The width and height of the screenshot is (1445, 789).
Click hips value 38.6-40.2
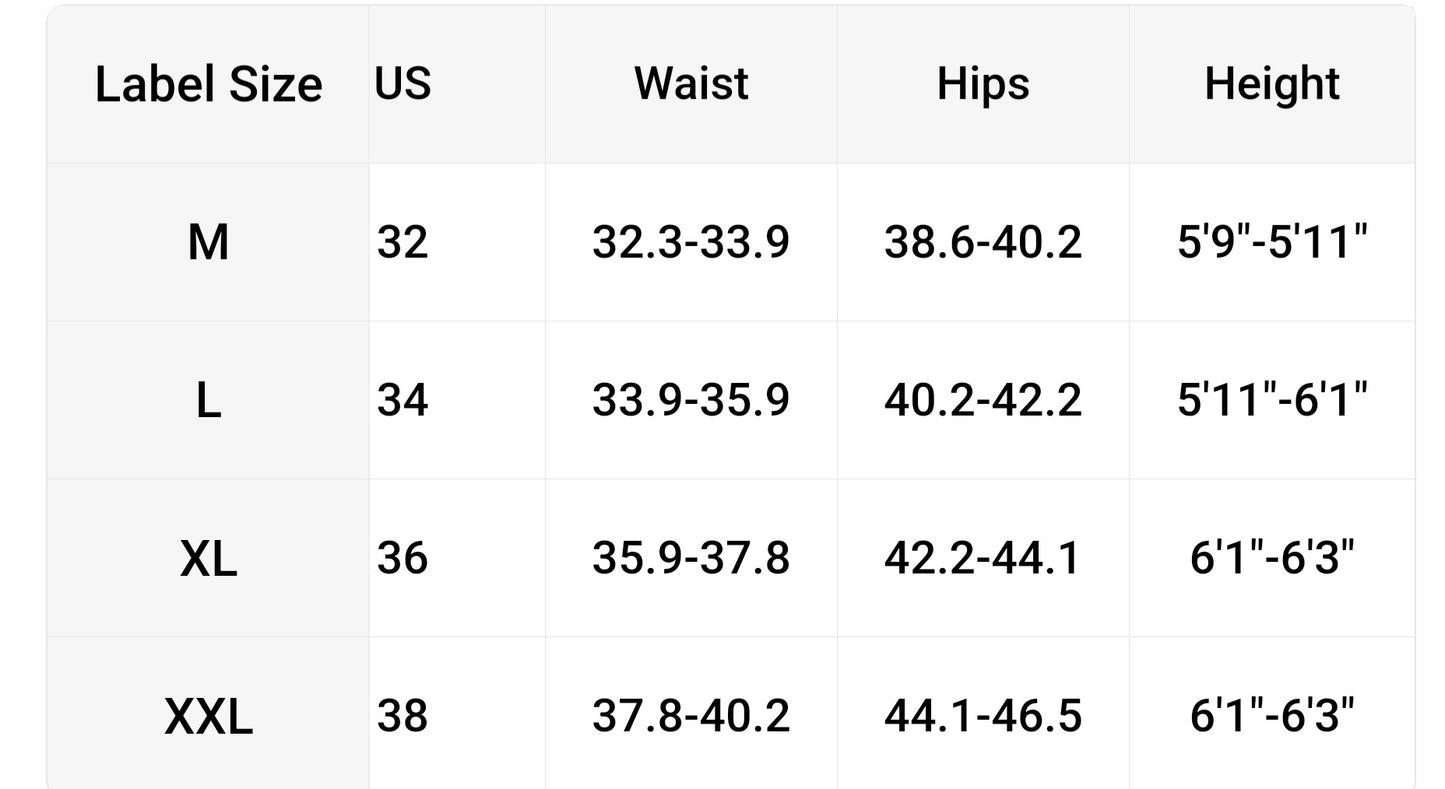983,242
